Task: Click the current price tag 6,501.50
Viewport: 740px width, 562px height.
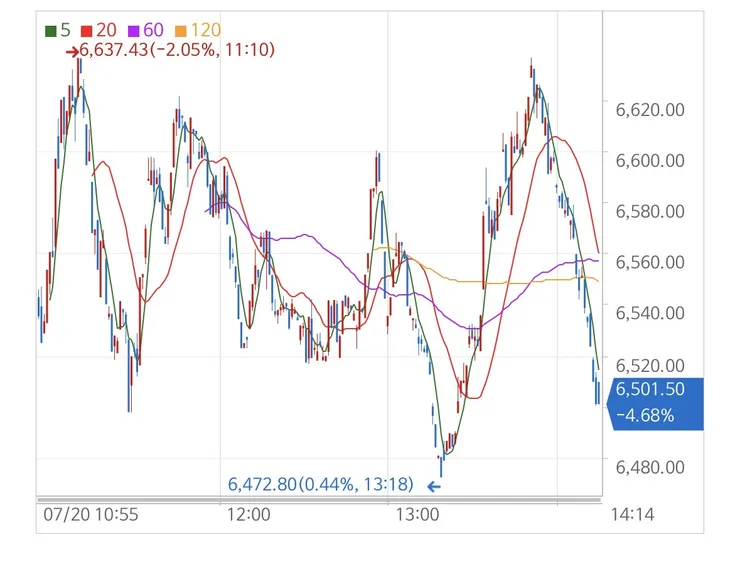Action: [650, 389]
